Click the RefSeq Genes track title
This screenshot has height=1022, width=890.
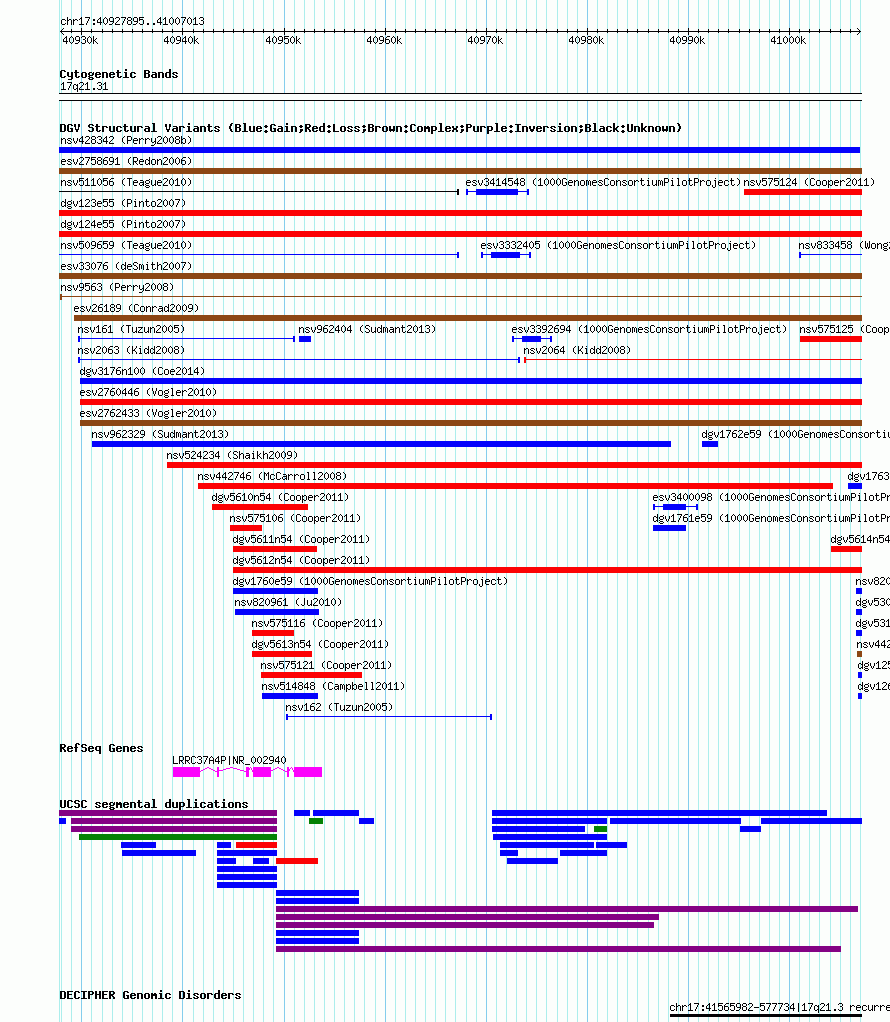pos(101,748)
